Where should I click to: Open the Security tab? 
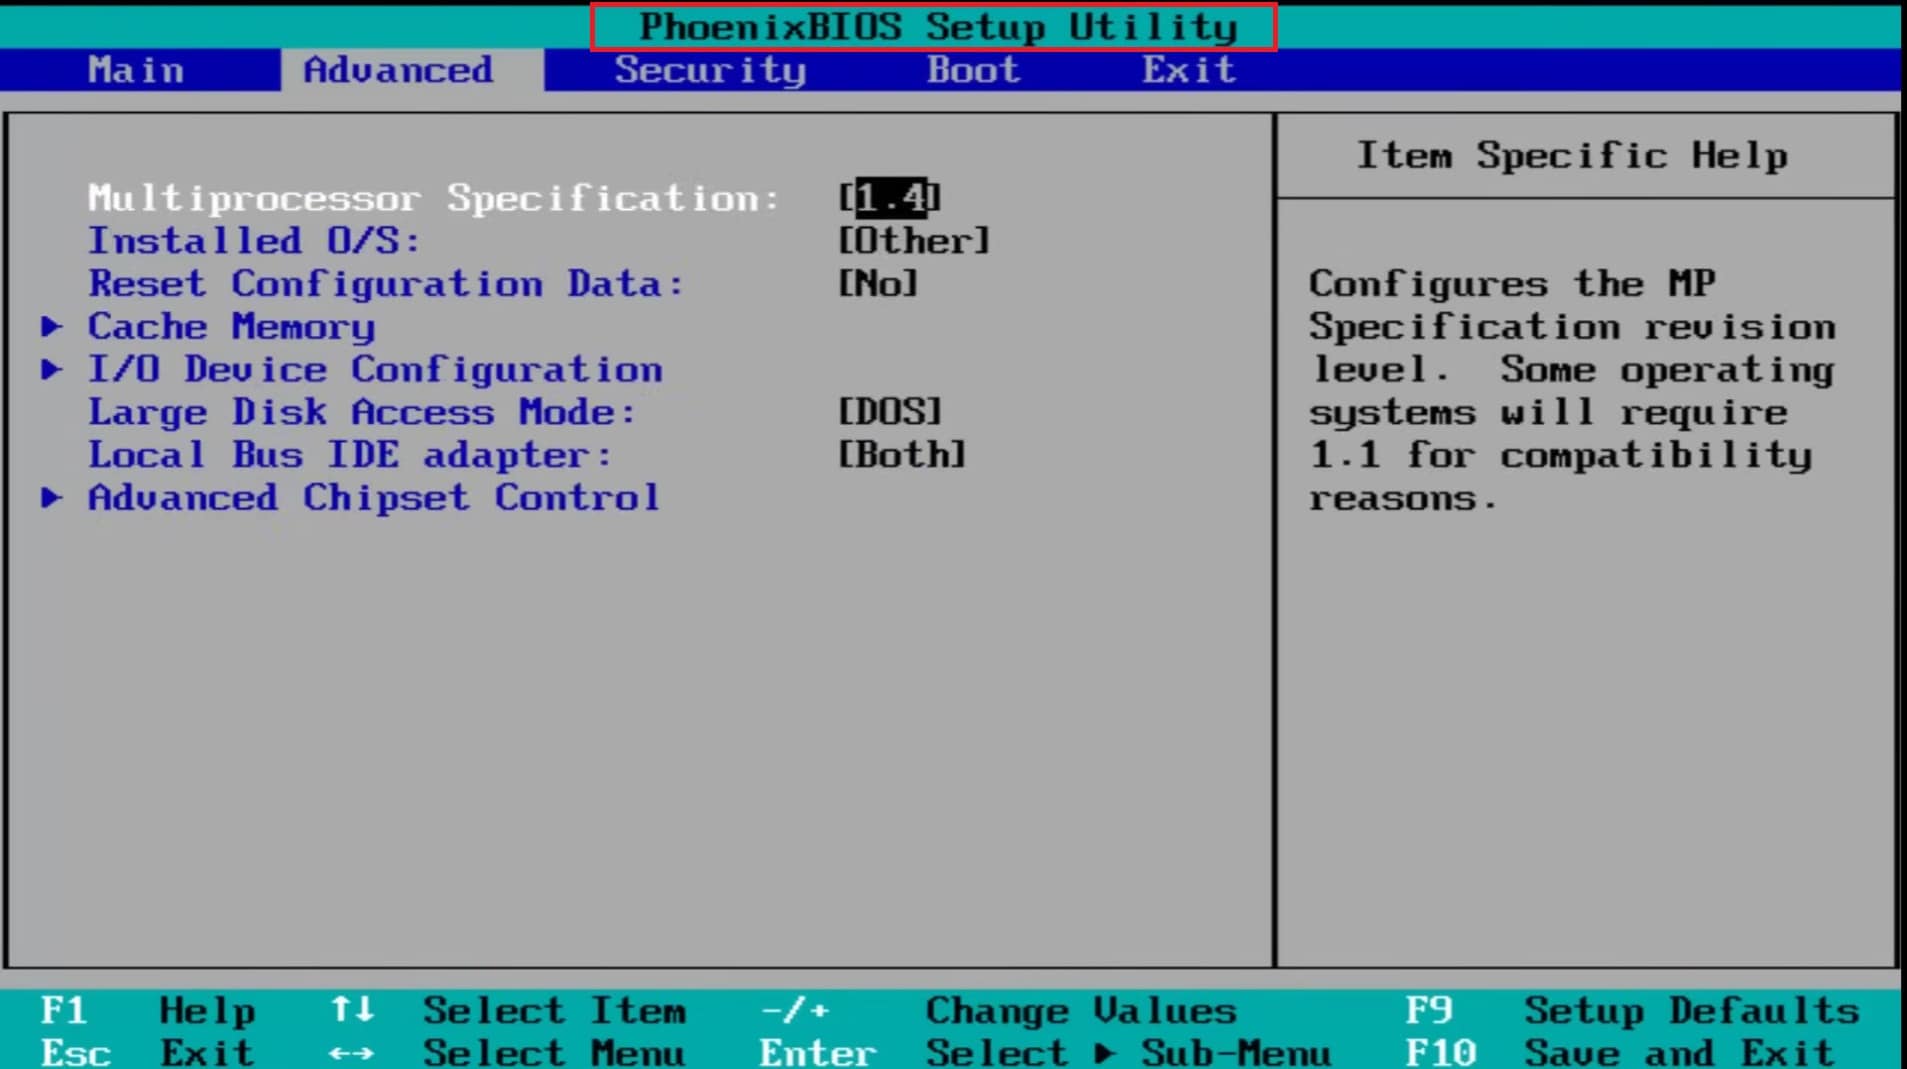[x=711, y=70]
